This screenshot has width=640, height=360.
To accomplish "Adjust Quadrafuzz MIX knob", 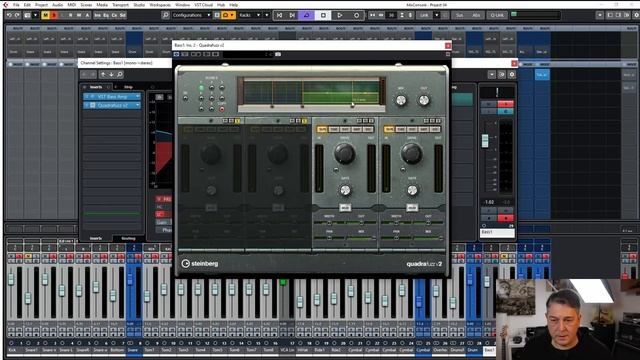I will click(x=401, y=100).
